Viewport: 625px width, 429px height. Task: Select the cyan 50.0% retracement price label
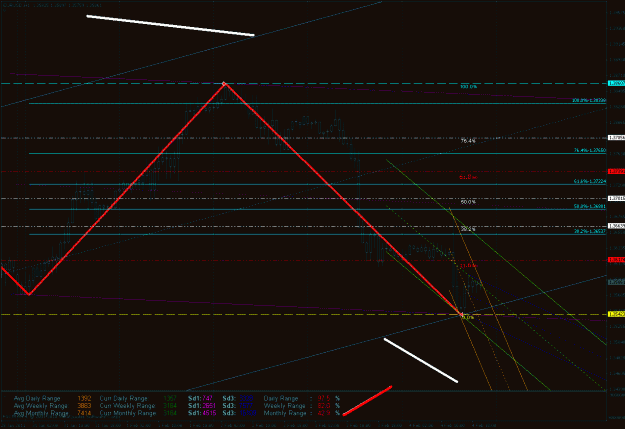tap(590, 207)
